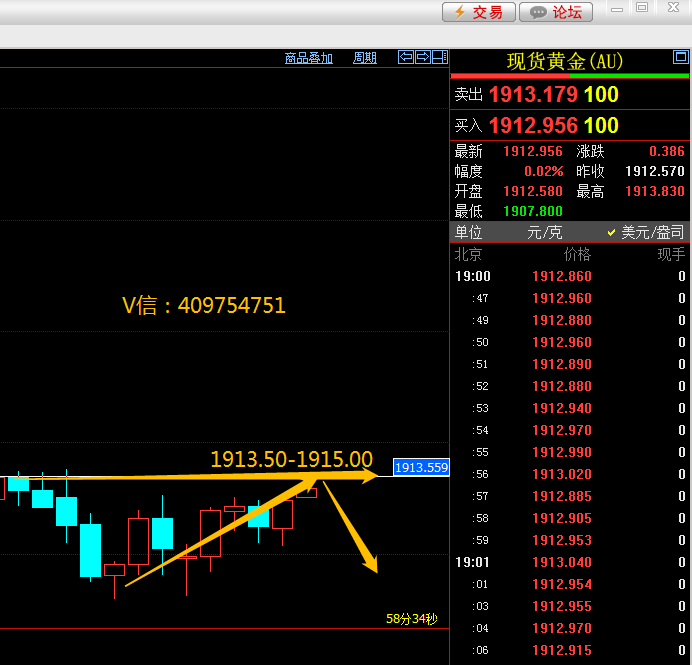Select the 元/克 unit option
Screen dimensions: 692x665
click(x=544, y=232)
